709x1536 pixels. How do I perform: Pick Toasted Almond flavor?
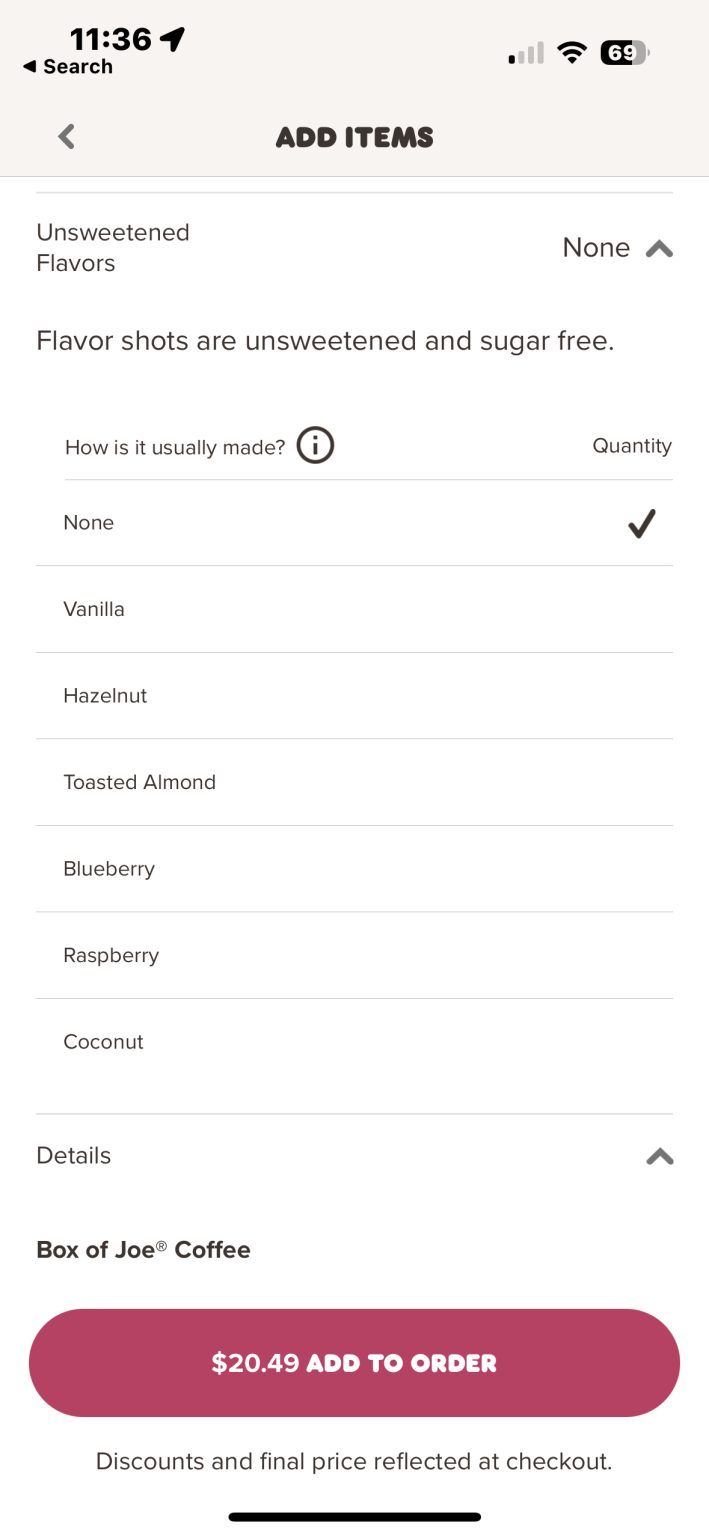coord(140,782)
